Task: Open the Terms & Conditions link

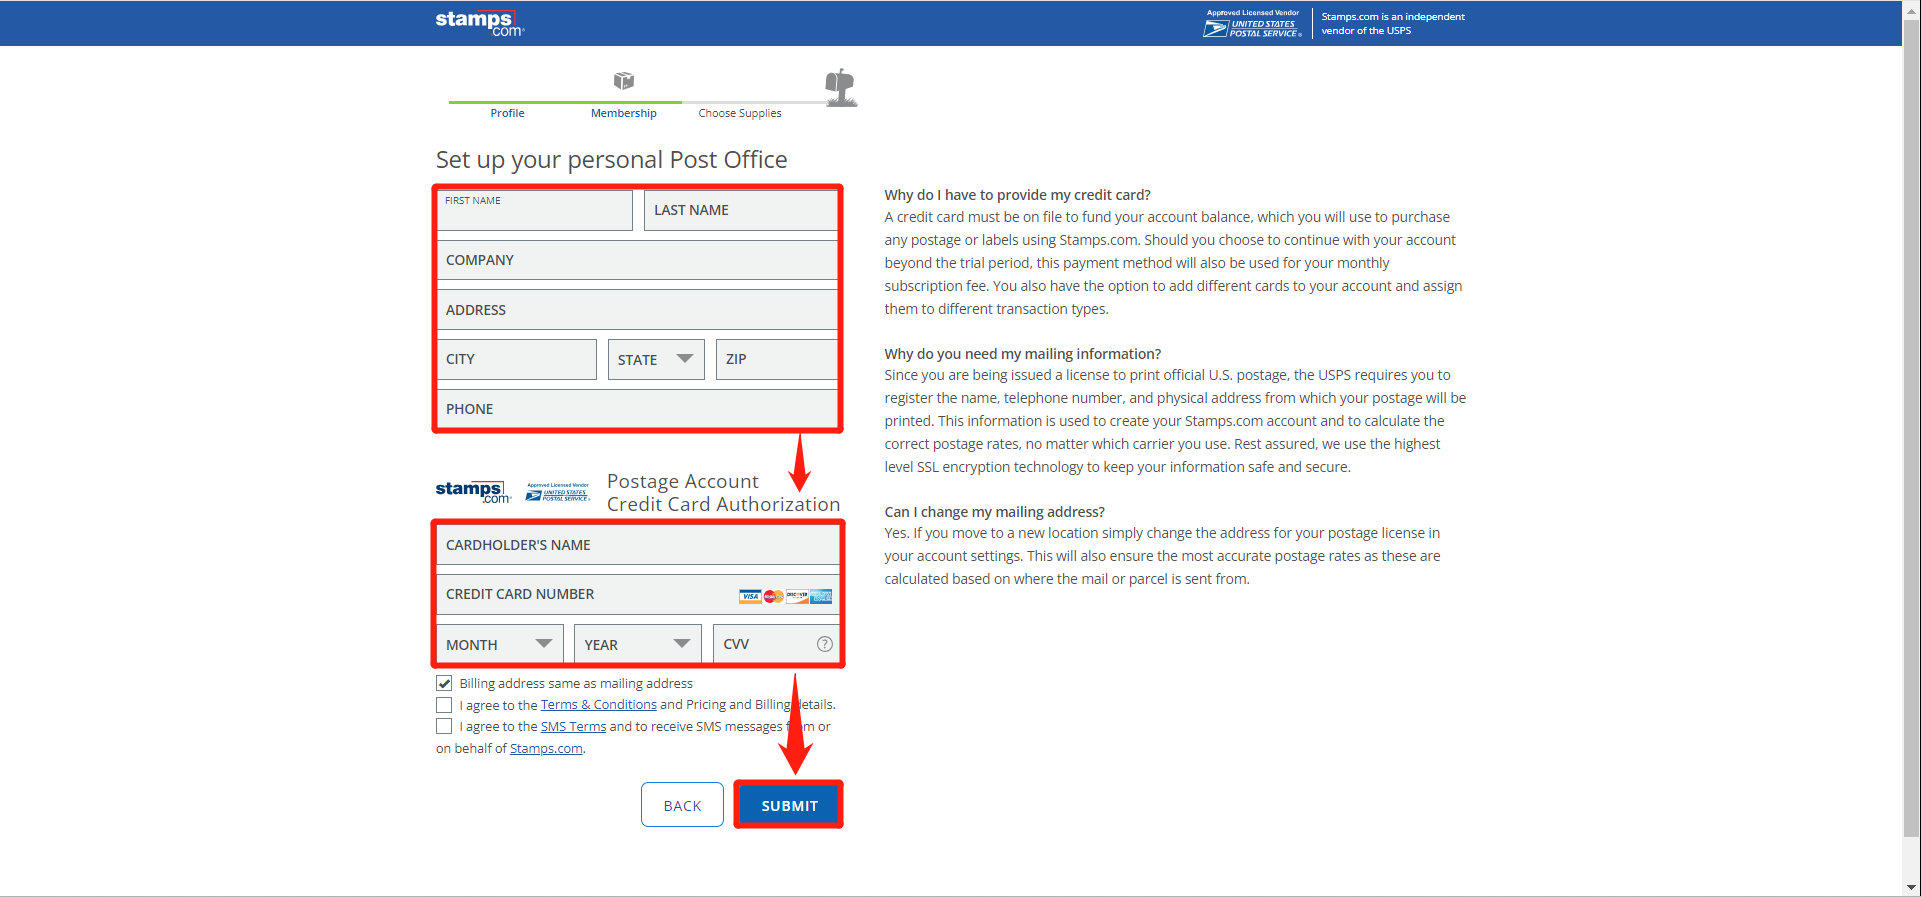Action: [x=598, y=705]
